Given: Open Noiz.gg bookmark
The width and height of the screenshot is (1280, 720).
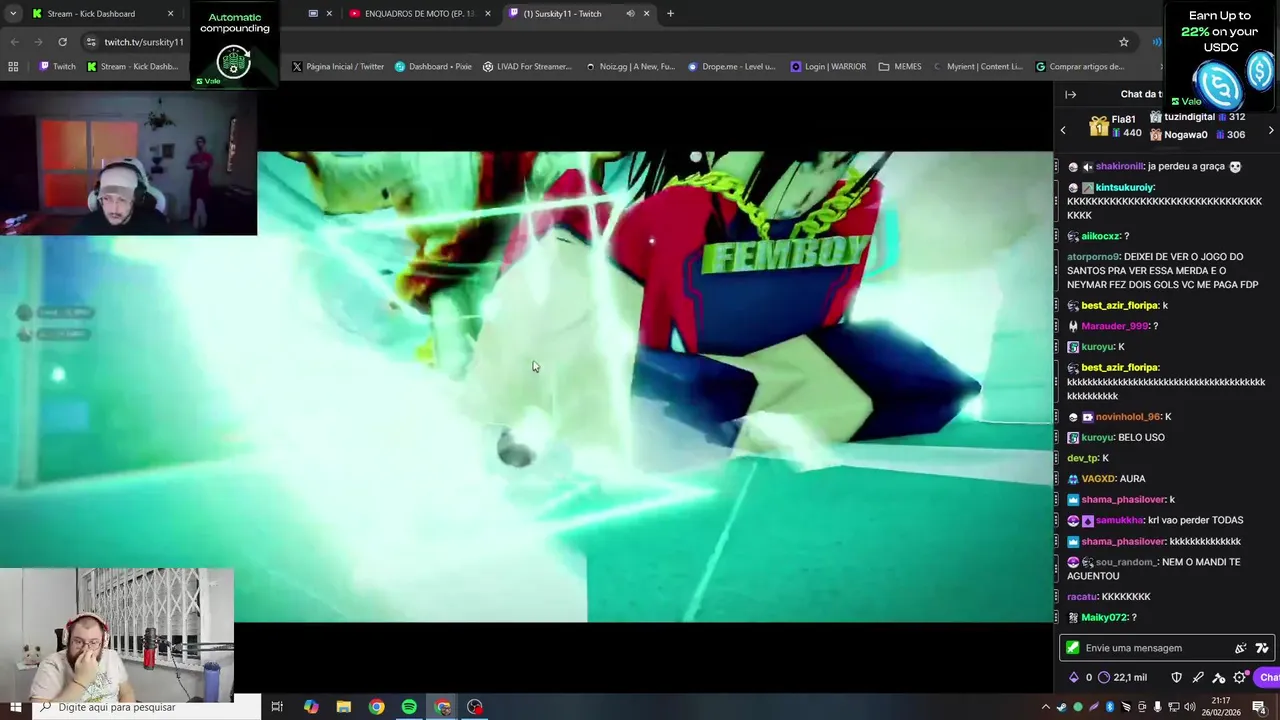Looking at the screenshot, I should [x=630, y=67].
